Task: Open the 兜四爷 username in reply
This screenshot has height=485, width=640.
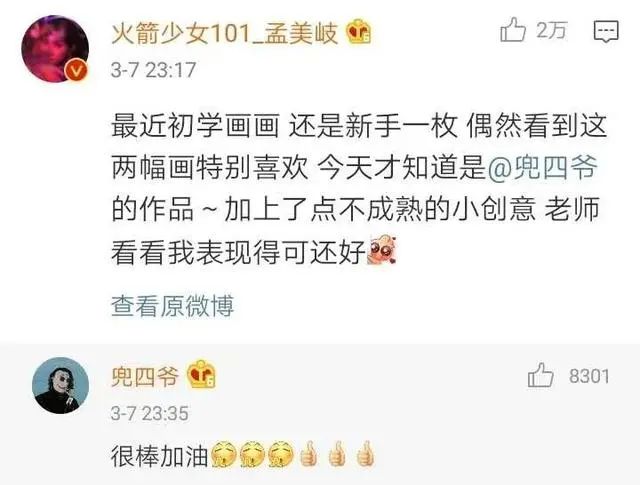Action: (x=145, y=376)
